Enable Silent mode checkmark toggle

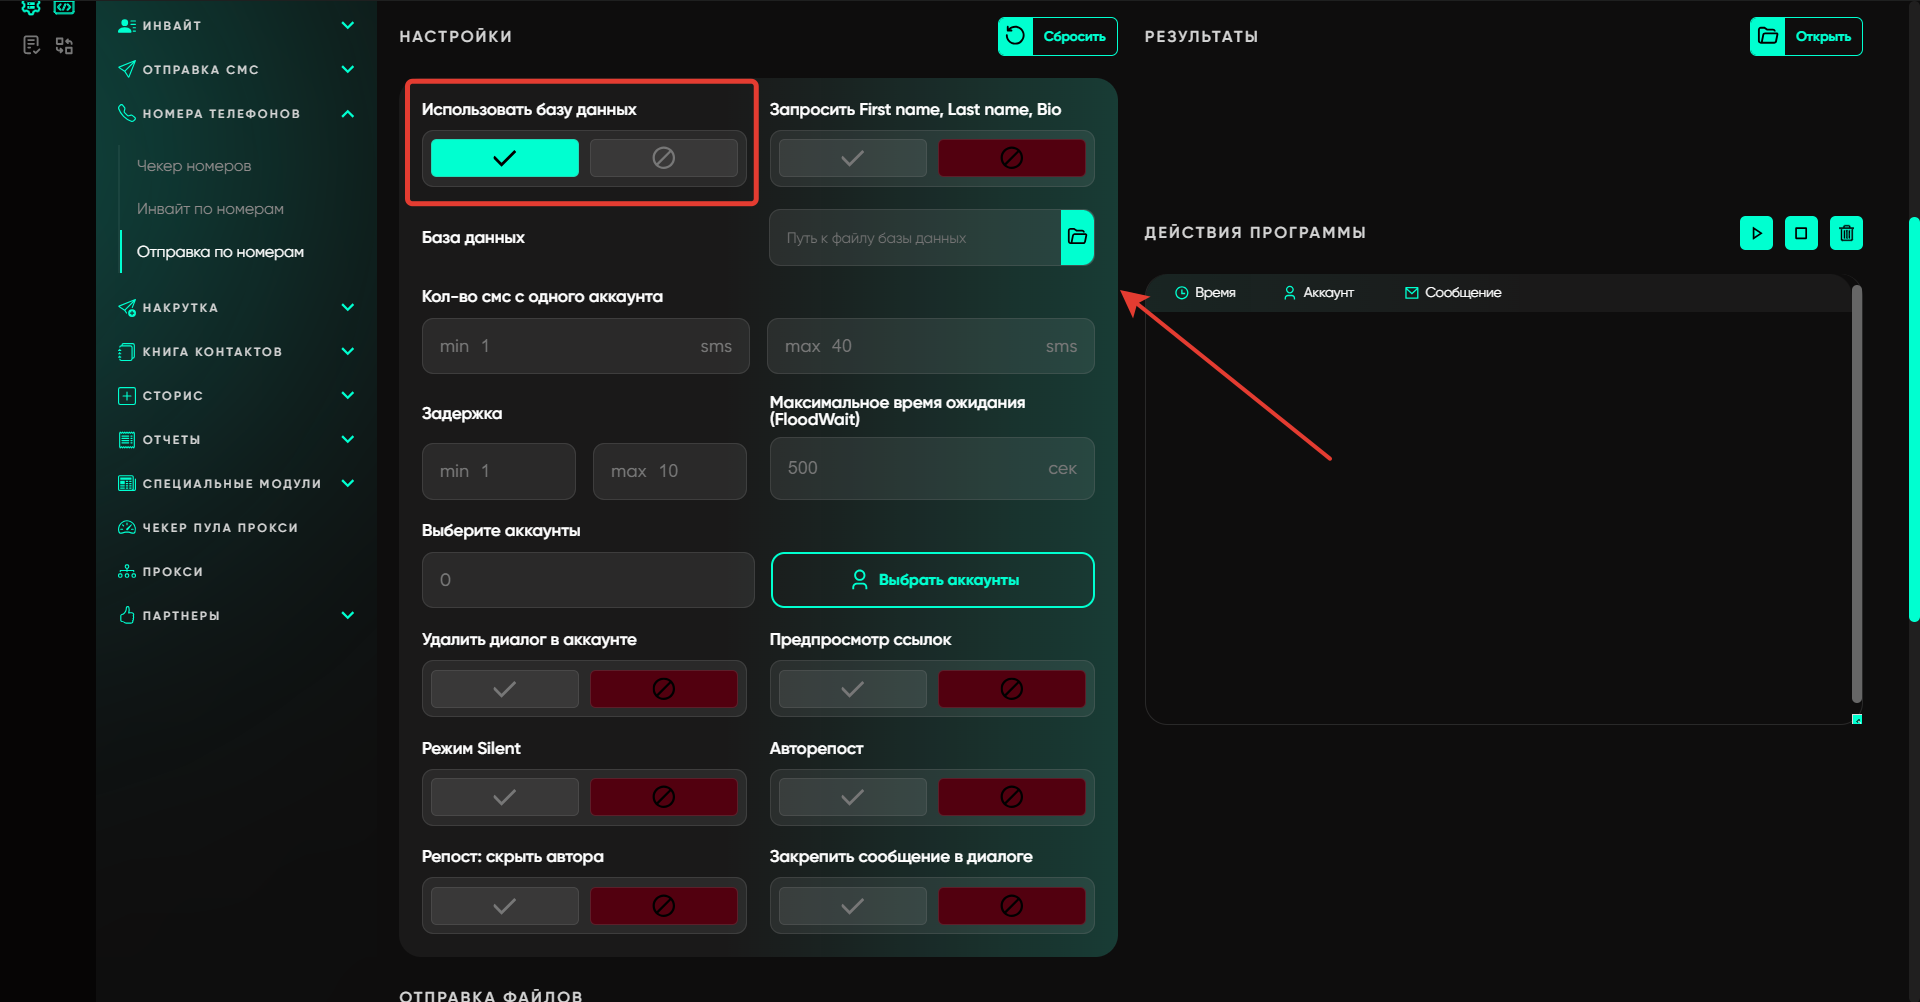[505, 797]
